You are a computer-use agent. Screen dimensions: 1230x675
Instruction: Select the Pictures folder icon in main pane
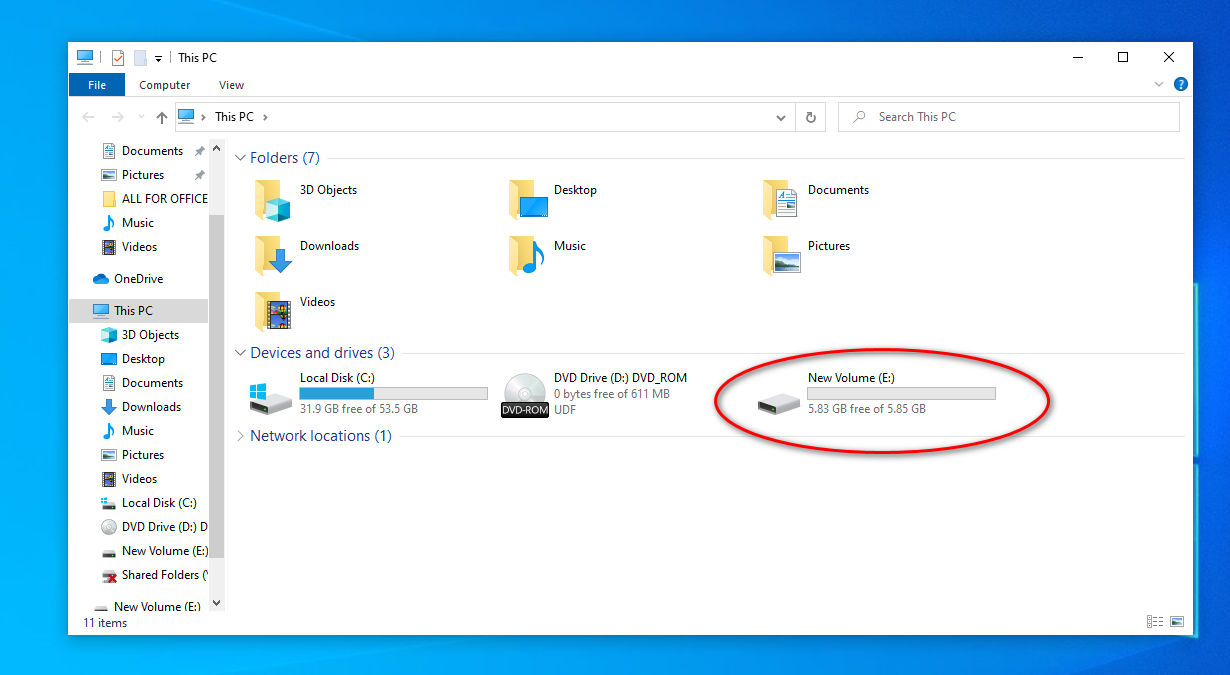pyautogui.click(x=782, y=256)
